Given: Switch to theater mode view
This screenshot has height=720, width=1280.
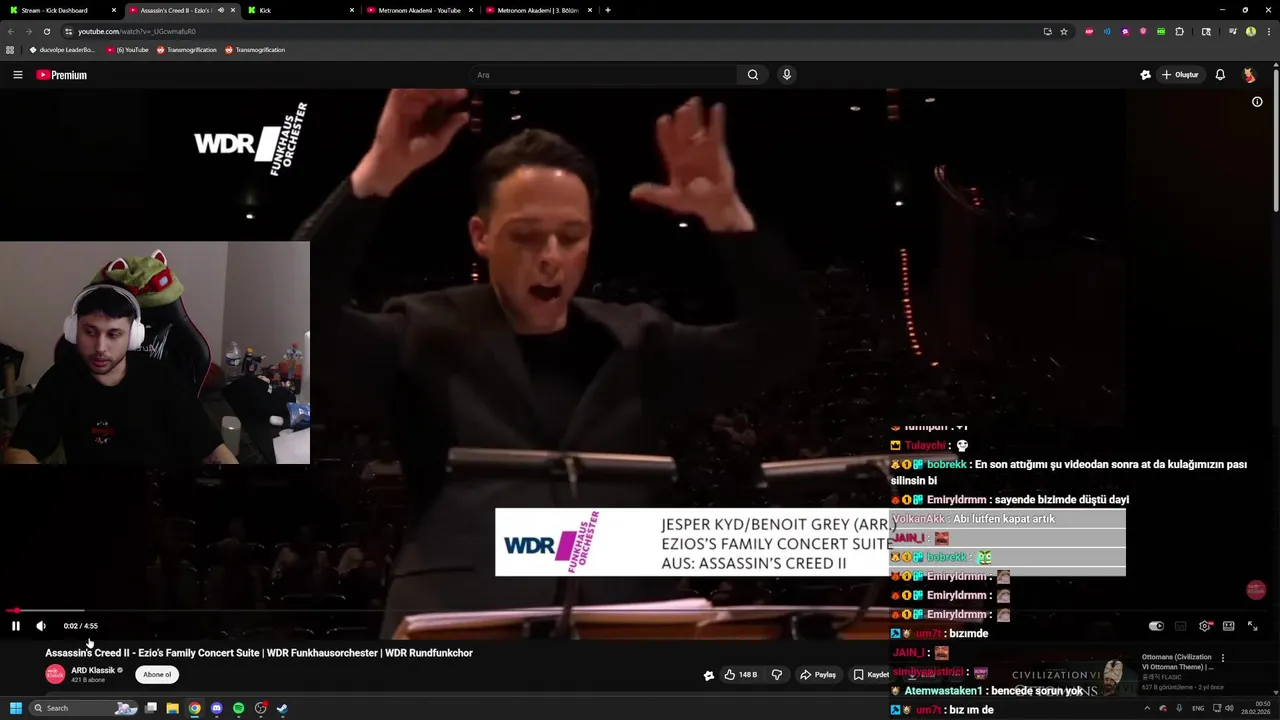Looking at the screenshot, I should coord(1228,626).
